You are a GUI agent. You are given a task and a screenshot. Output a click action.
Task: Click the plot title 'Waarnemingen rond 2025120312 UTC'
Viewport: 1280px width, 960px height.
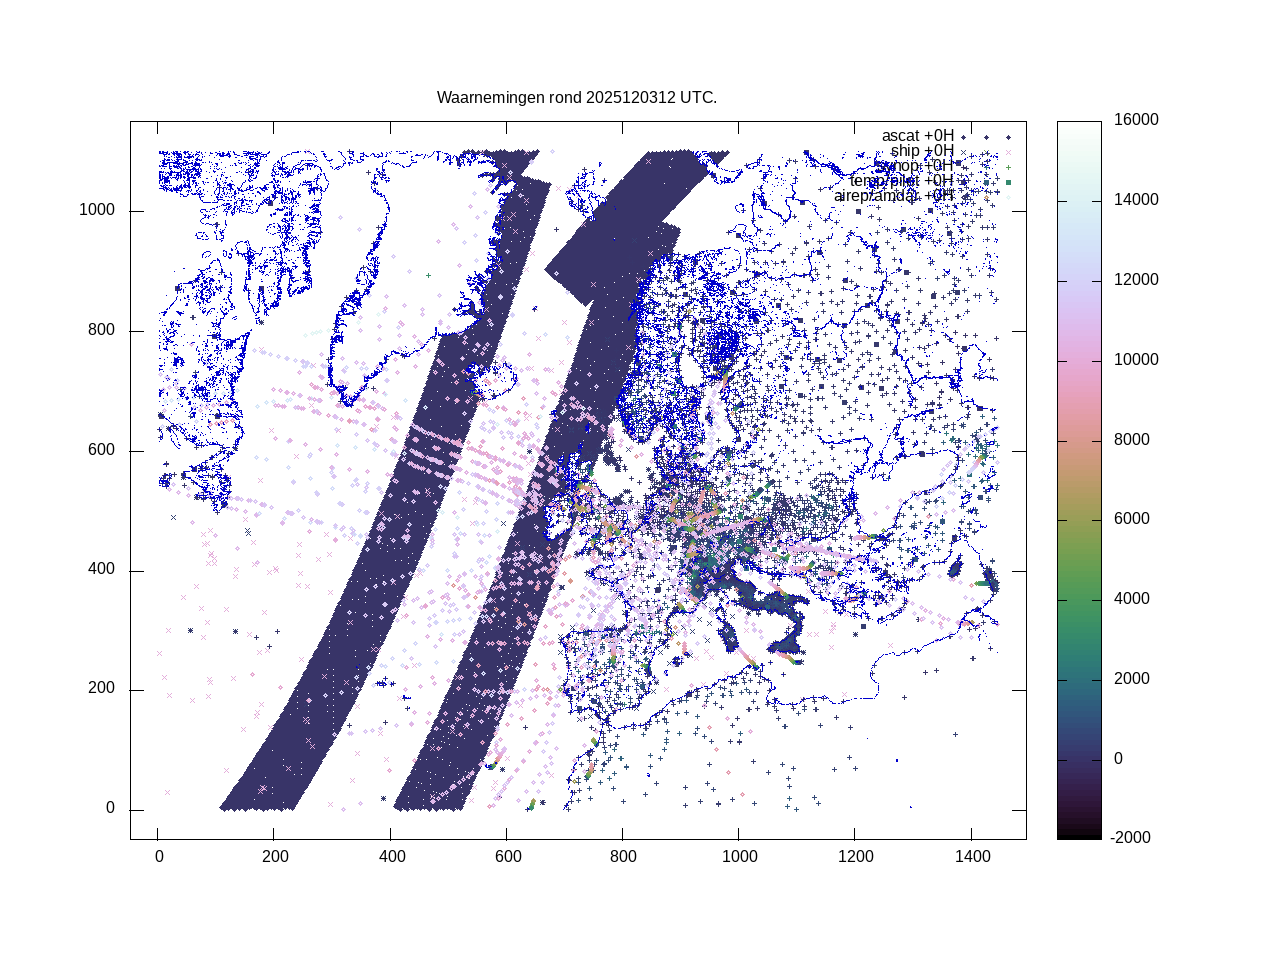pos(576,98)
